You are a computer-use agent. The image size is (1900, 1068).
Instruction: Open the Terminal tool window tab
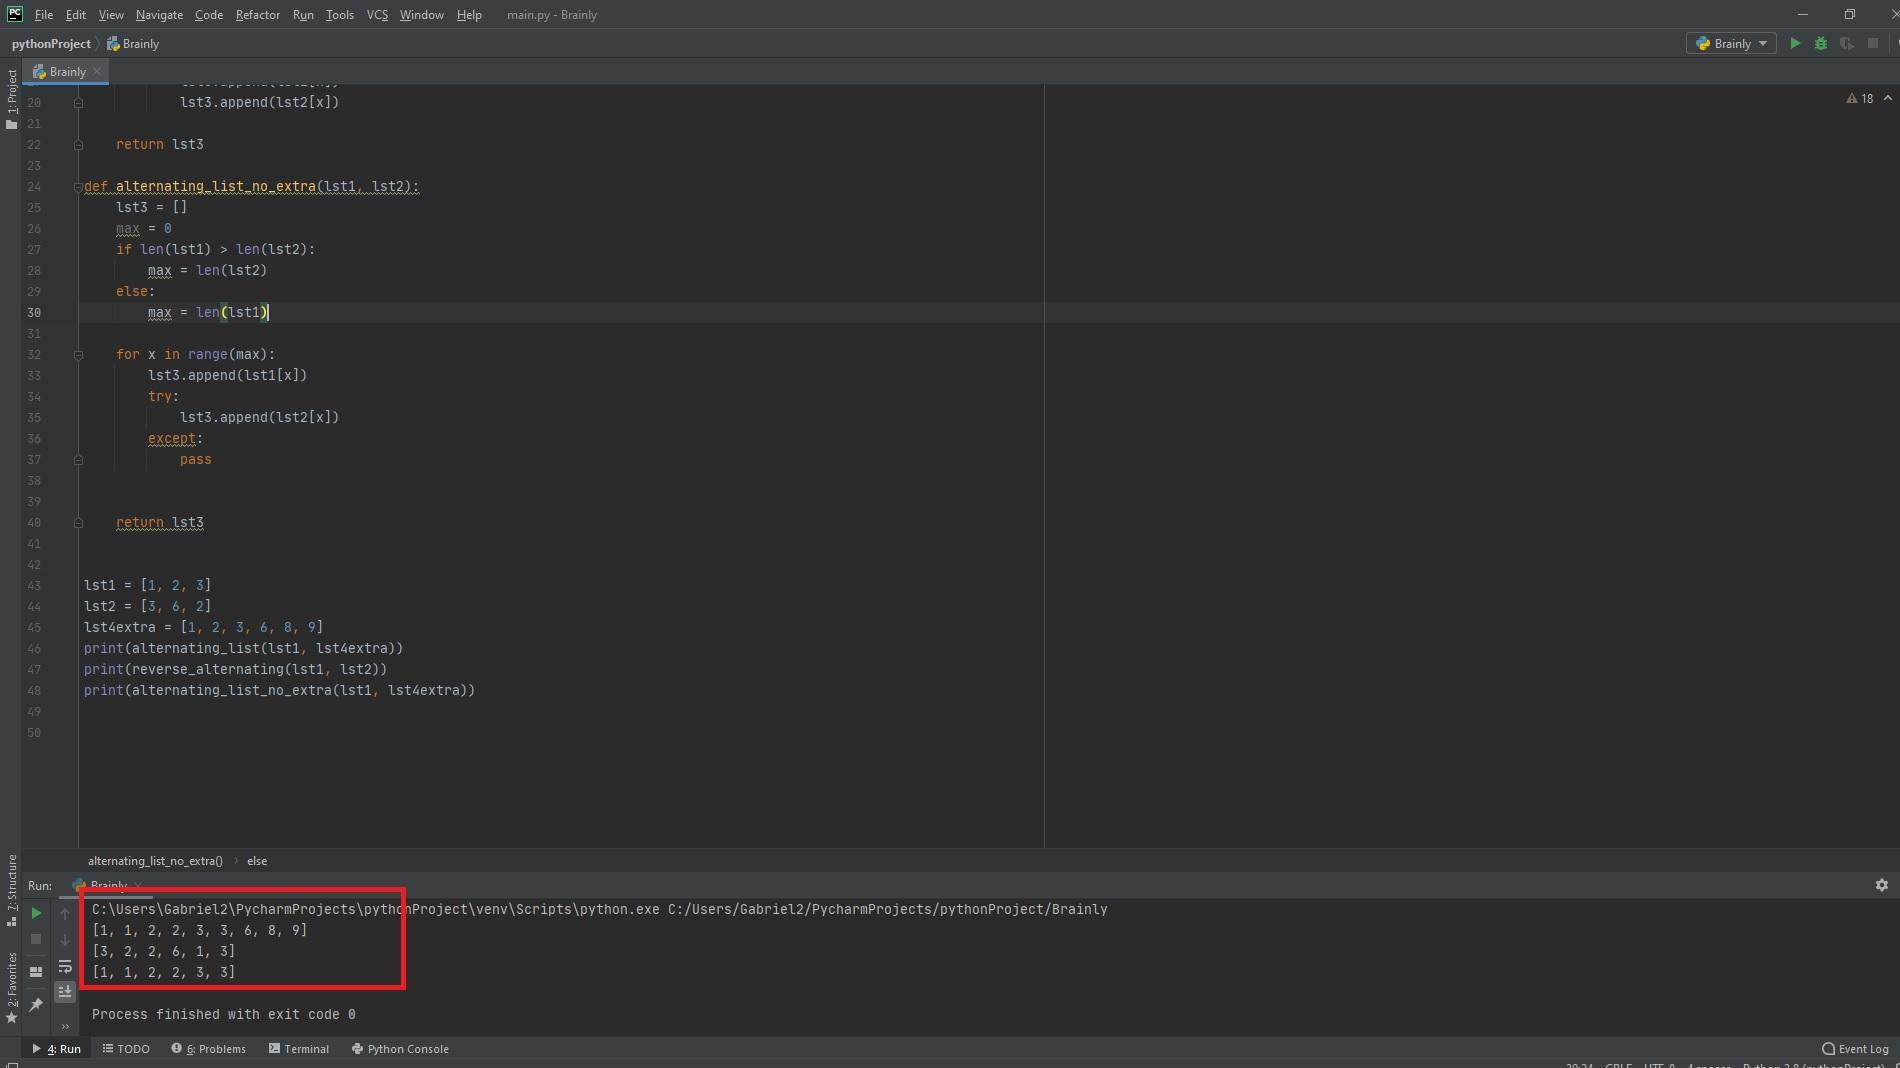click(x=299, y=1049)
